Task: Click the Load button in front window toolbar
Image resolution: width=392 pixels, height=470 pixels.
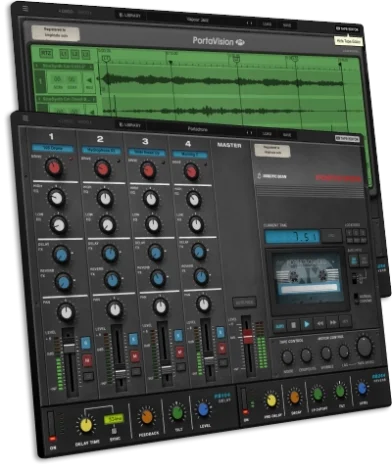Action: (267, 134)
